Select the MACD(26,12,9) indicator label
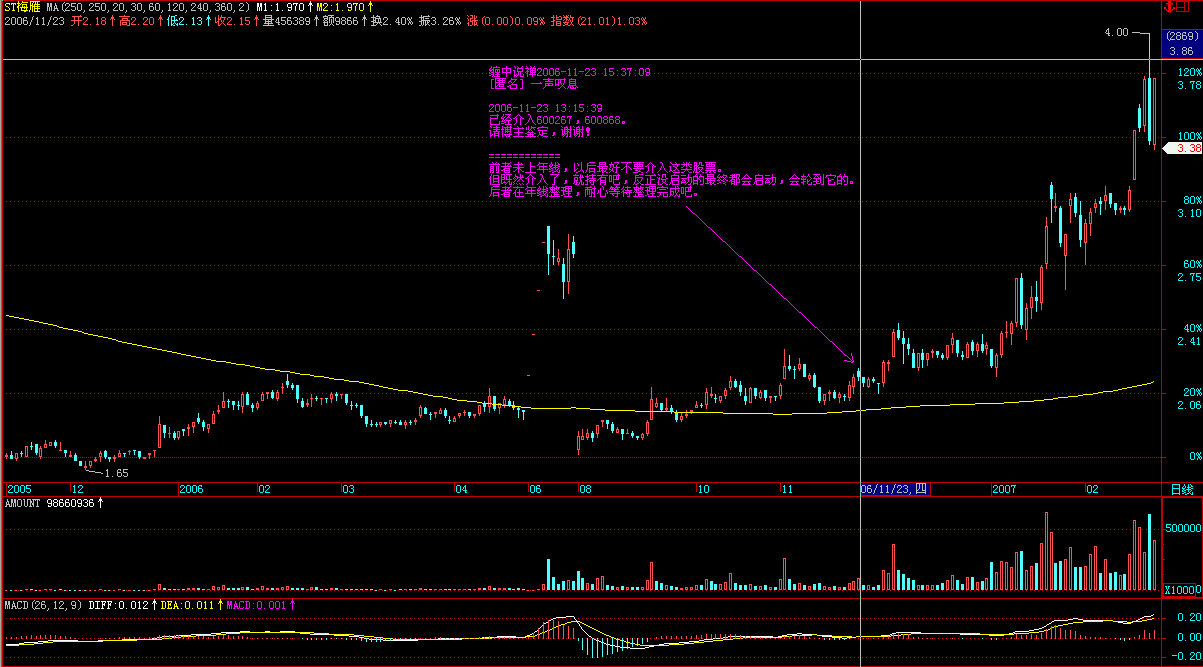1203x667 pixels. tap(42, 605)
